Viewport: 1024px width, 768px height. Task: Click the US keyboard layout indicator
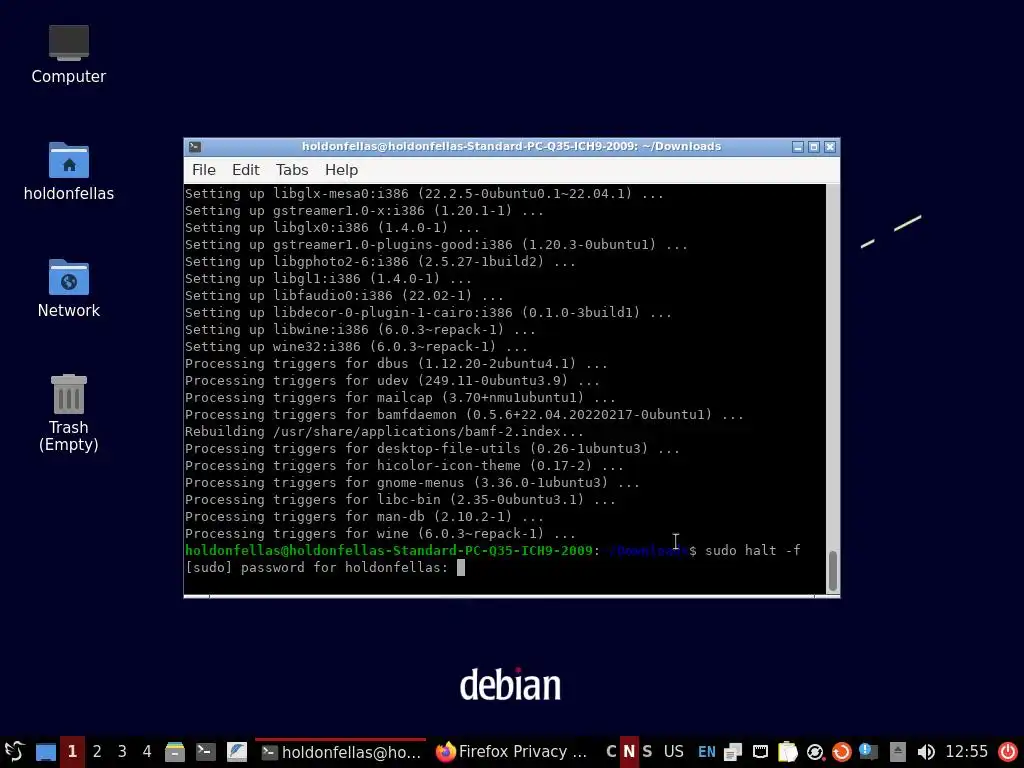coord(673,752)
